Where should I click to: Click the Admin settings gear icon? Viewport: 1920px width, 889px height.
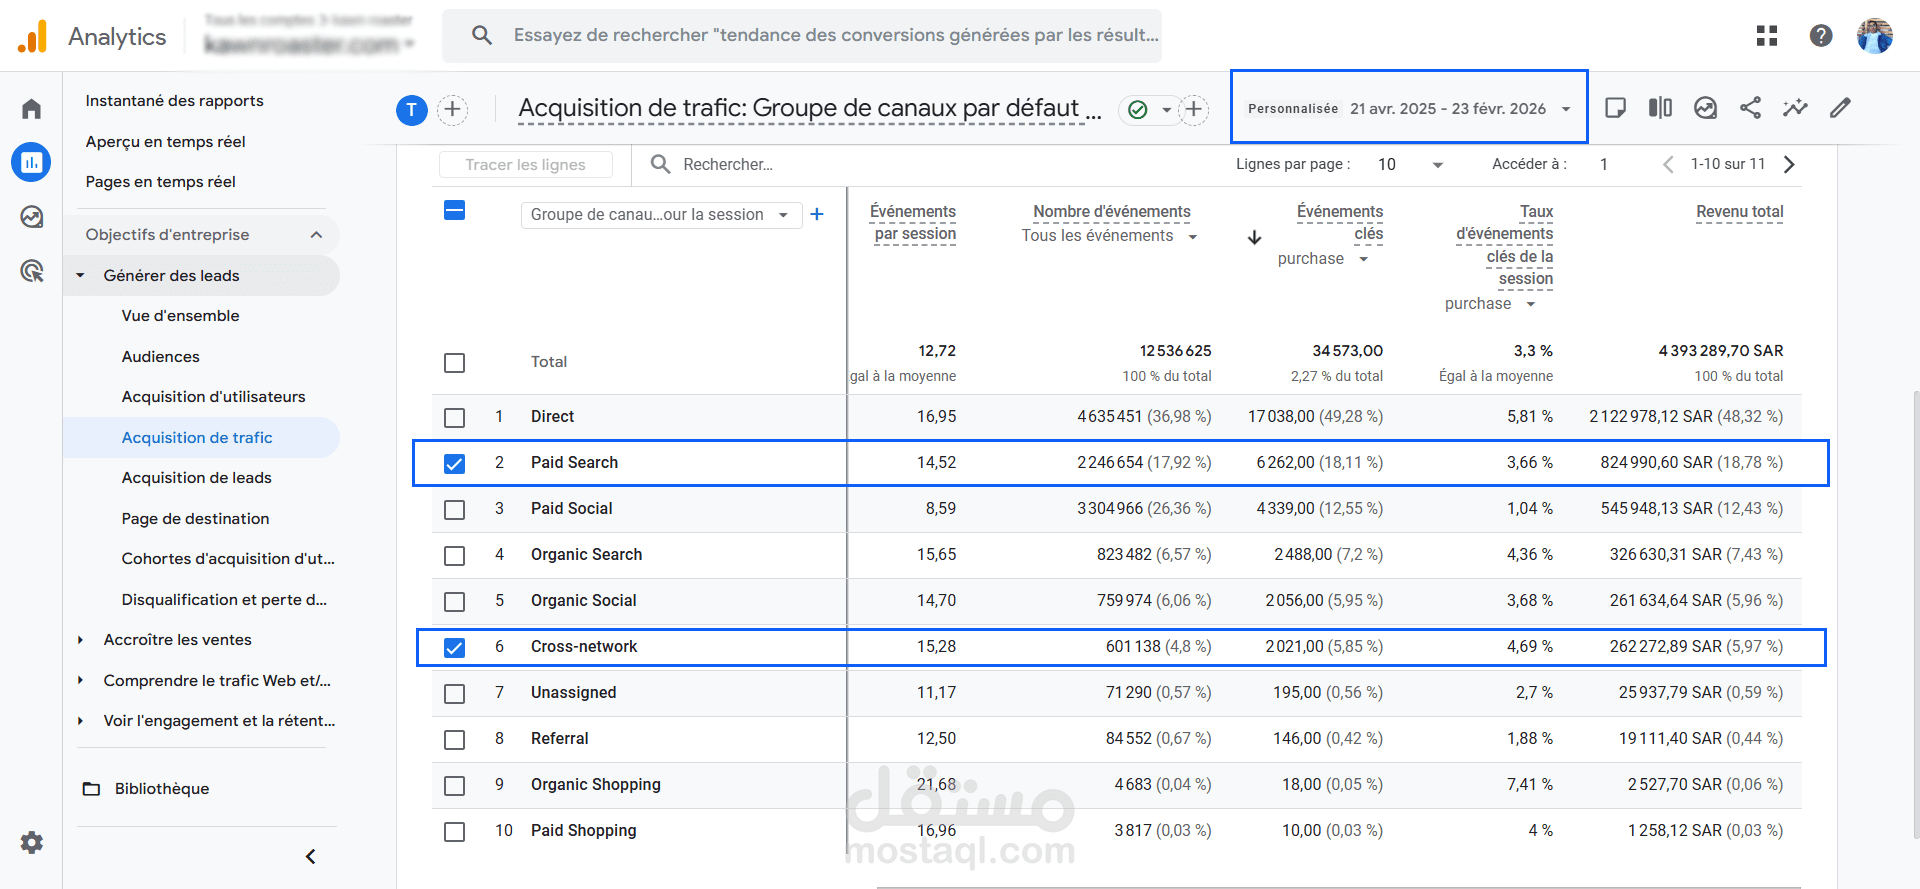(32, 842)
